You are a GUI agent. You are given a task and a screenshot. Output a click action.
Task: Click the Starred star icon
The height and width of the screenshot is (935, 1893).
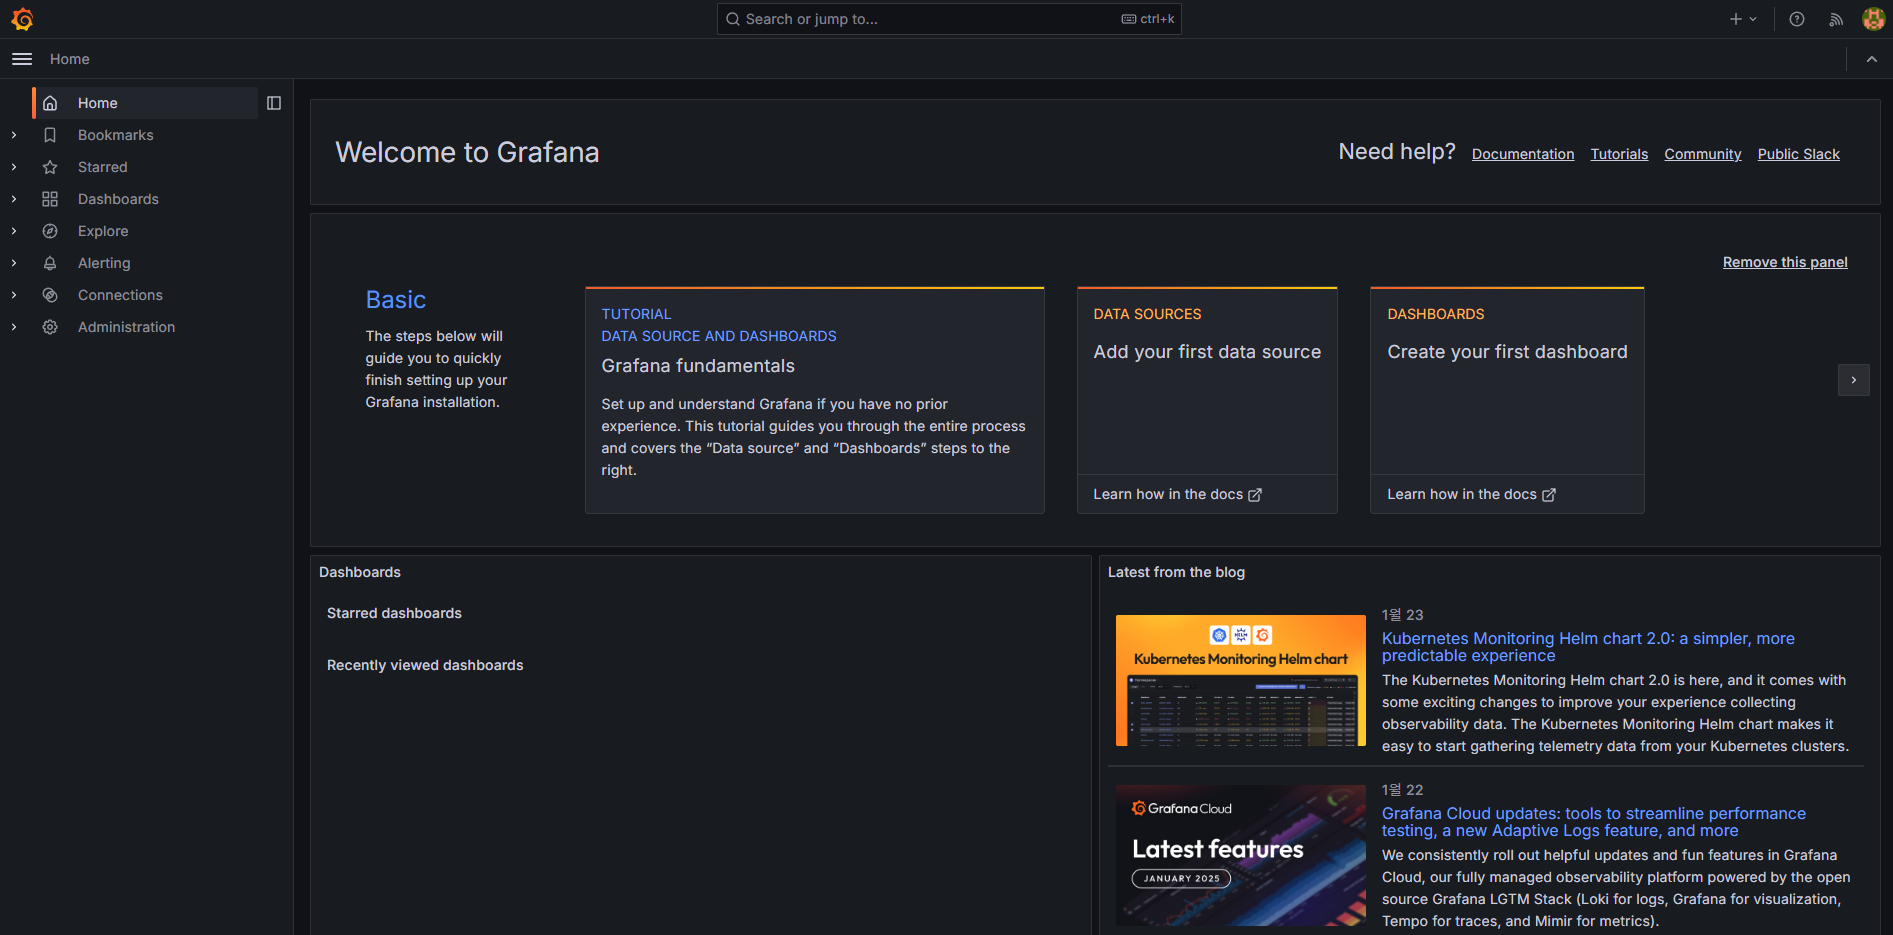pos(50,167)
